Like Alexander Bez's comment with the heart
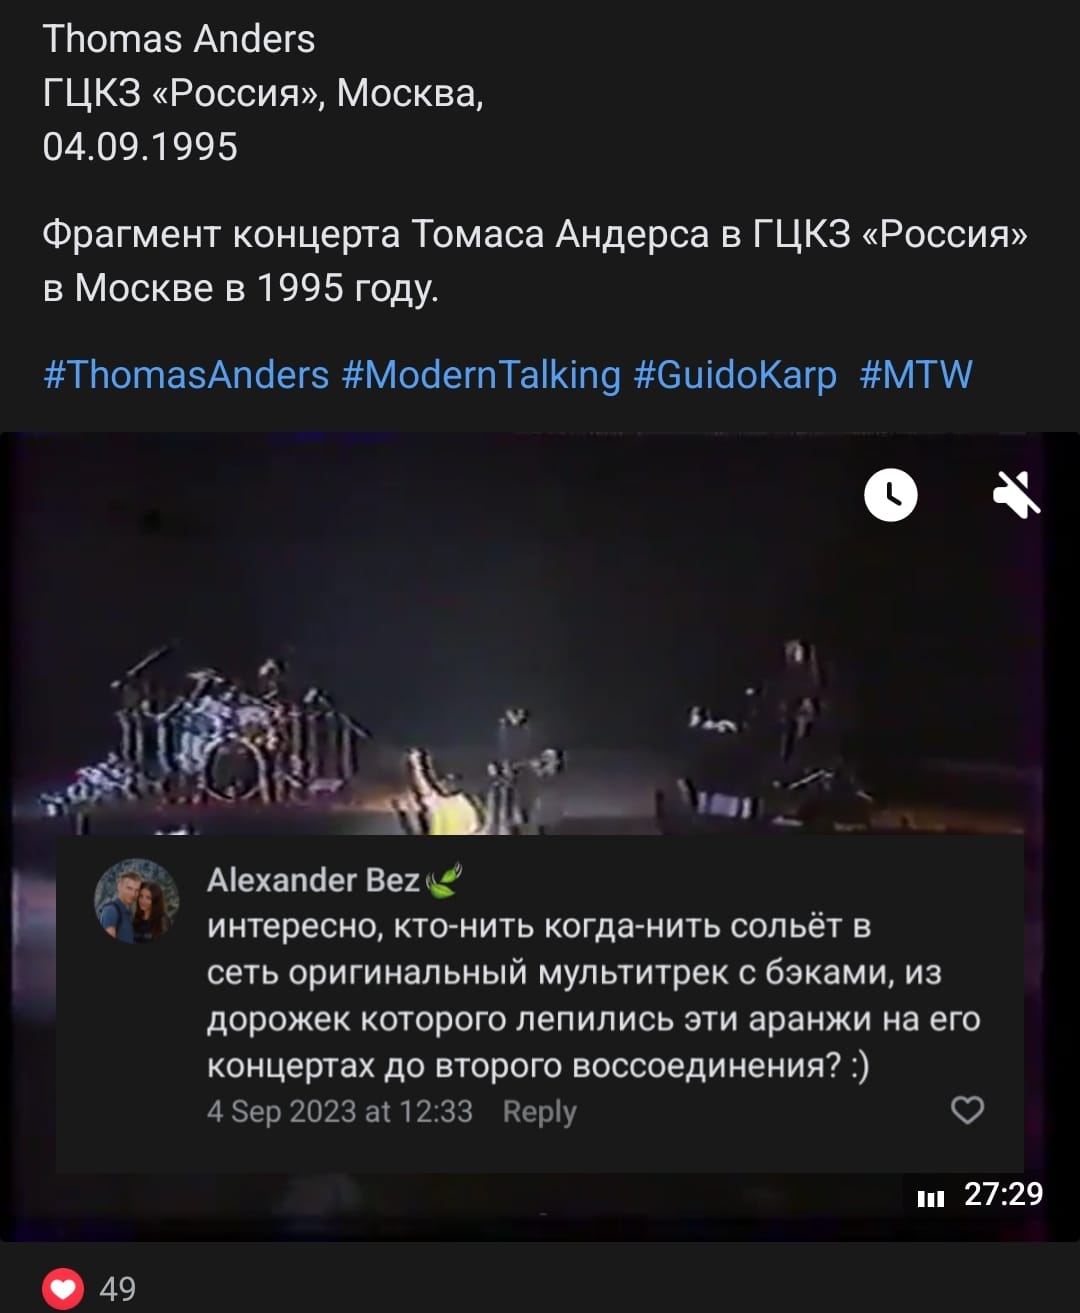 pyautogui.click(x=967, y=1110)
